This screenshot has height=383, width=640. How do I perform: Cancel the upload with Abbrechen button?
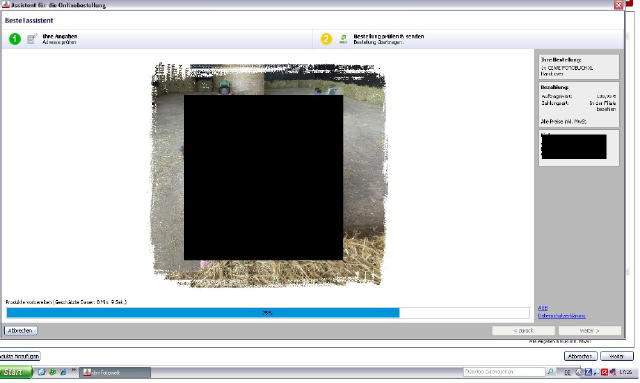click(x=20, y=330)
